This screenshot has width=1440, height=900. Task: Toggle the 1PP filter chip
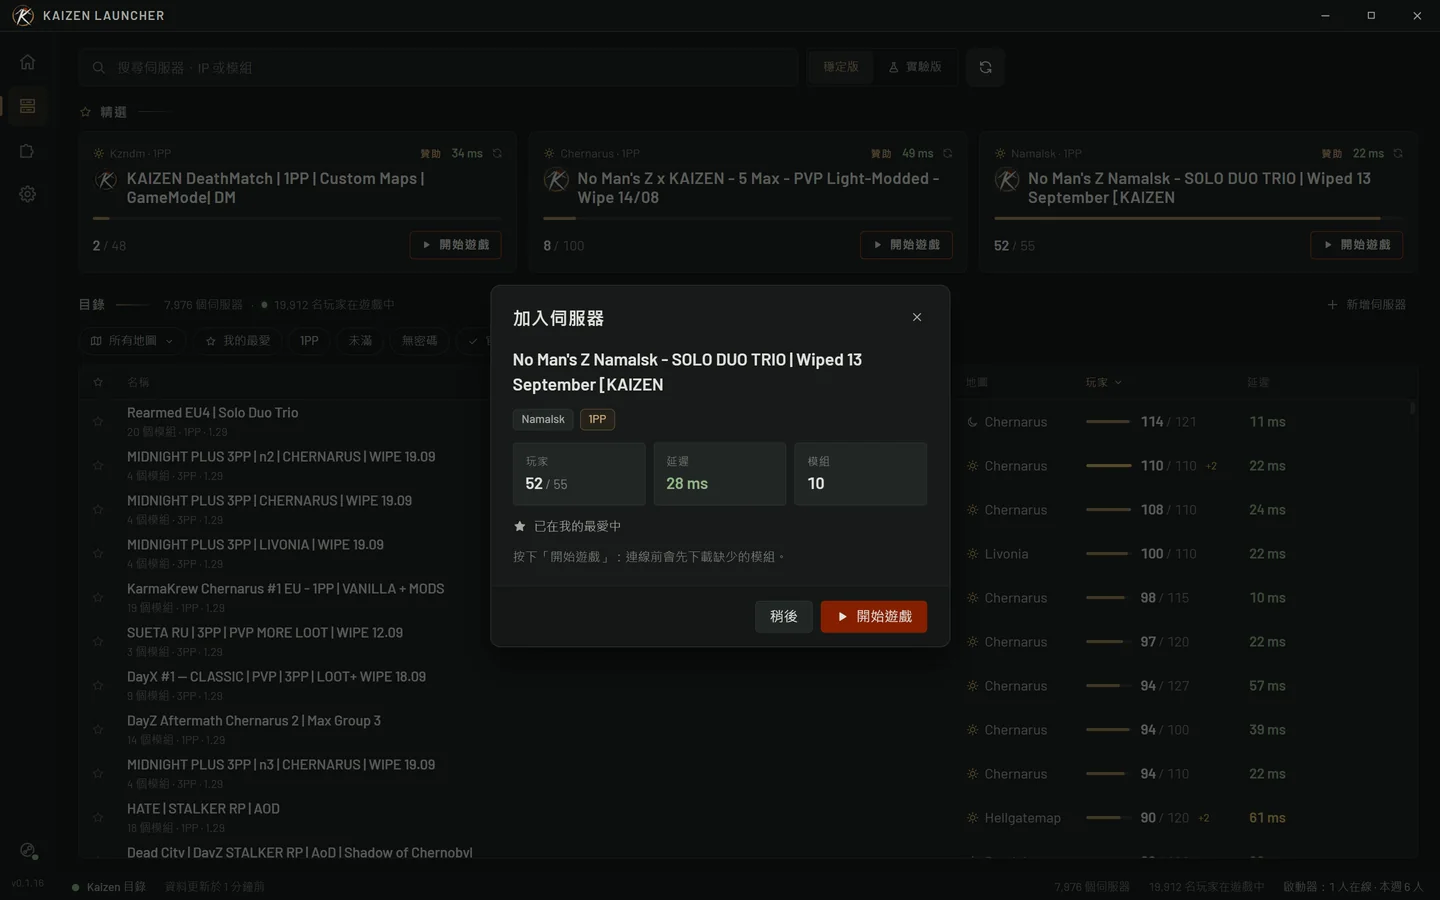click(x=309, y=341)
